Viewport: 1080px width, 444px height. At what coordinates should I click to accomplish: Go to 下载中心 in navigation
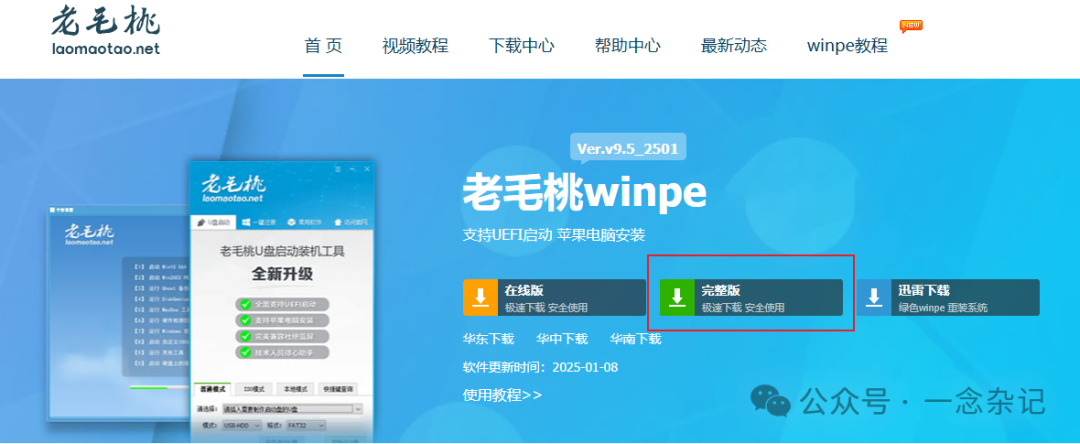[521, 46]
